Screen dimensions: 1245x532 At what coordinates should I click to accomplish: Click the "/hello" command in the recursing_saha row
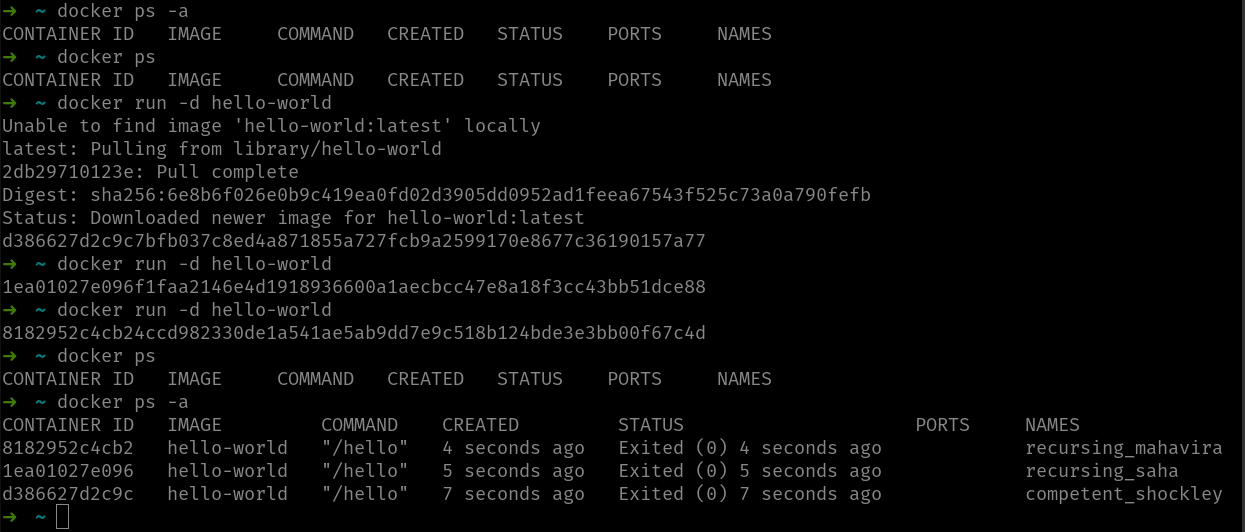pos(365,471)
